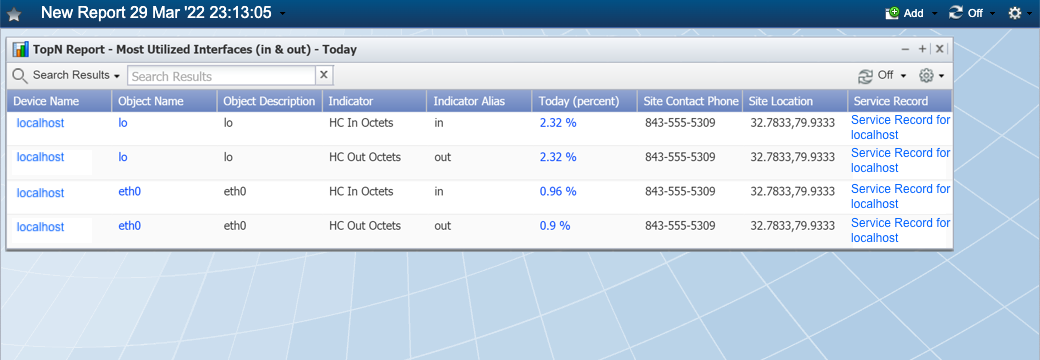Click the Add report attachment button
This screenshot has width=1040, height=360.
click(x=905, y=13)
